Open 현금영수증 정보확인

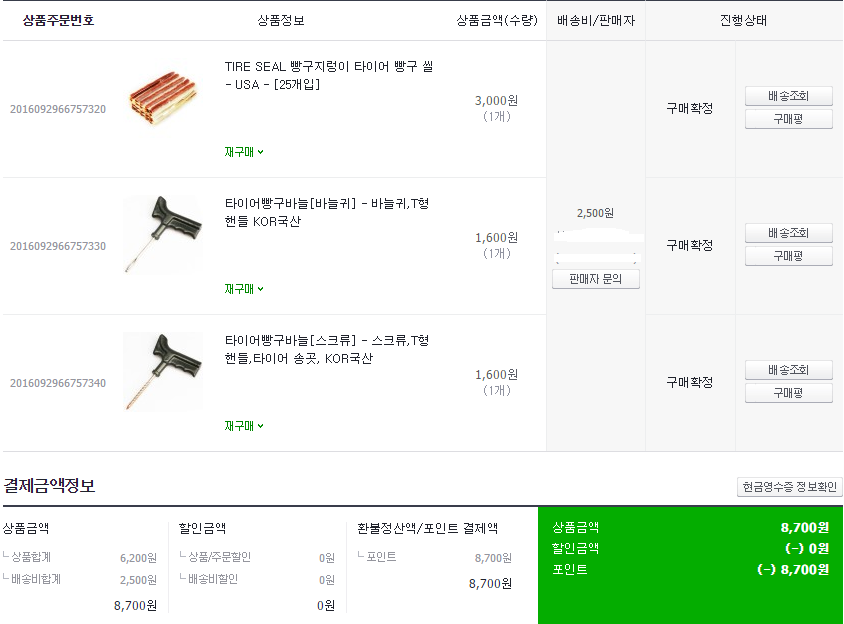(x=789, y=487)
